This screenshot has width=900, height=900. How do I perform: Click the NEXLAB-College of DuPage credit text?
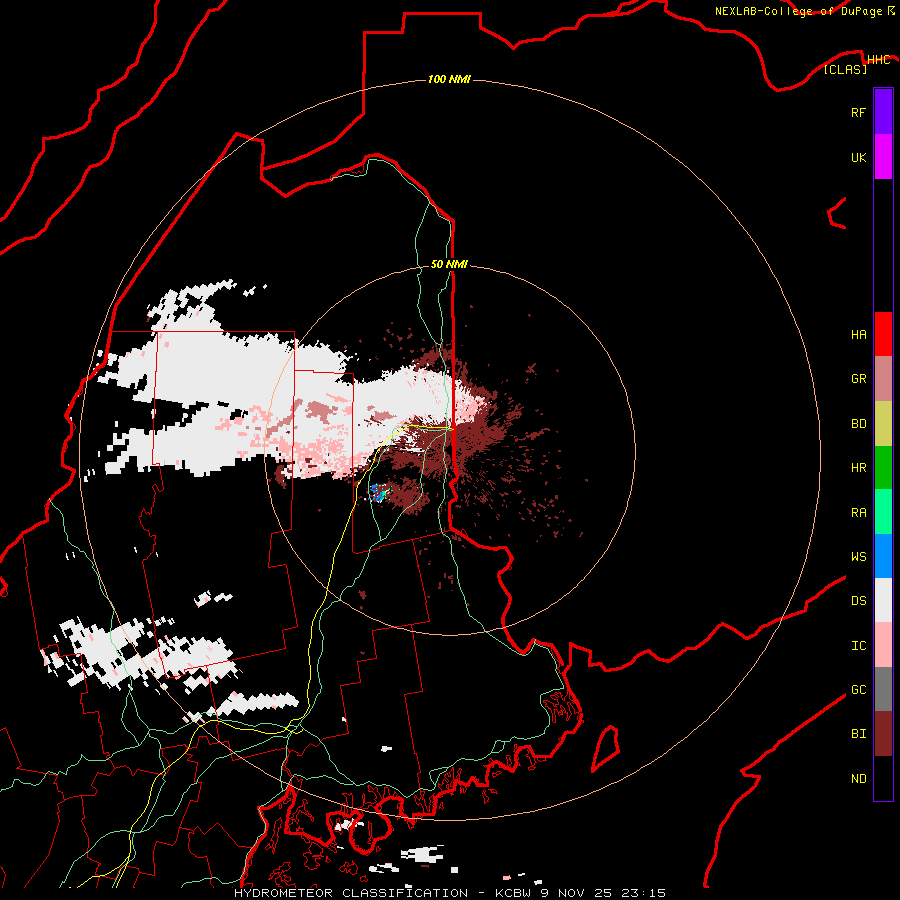point(799,11)
